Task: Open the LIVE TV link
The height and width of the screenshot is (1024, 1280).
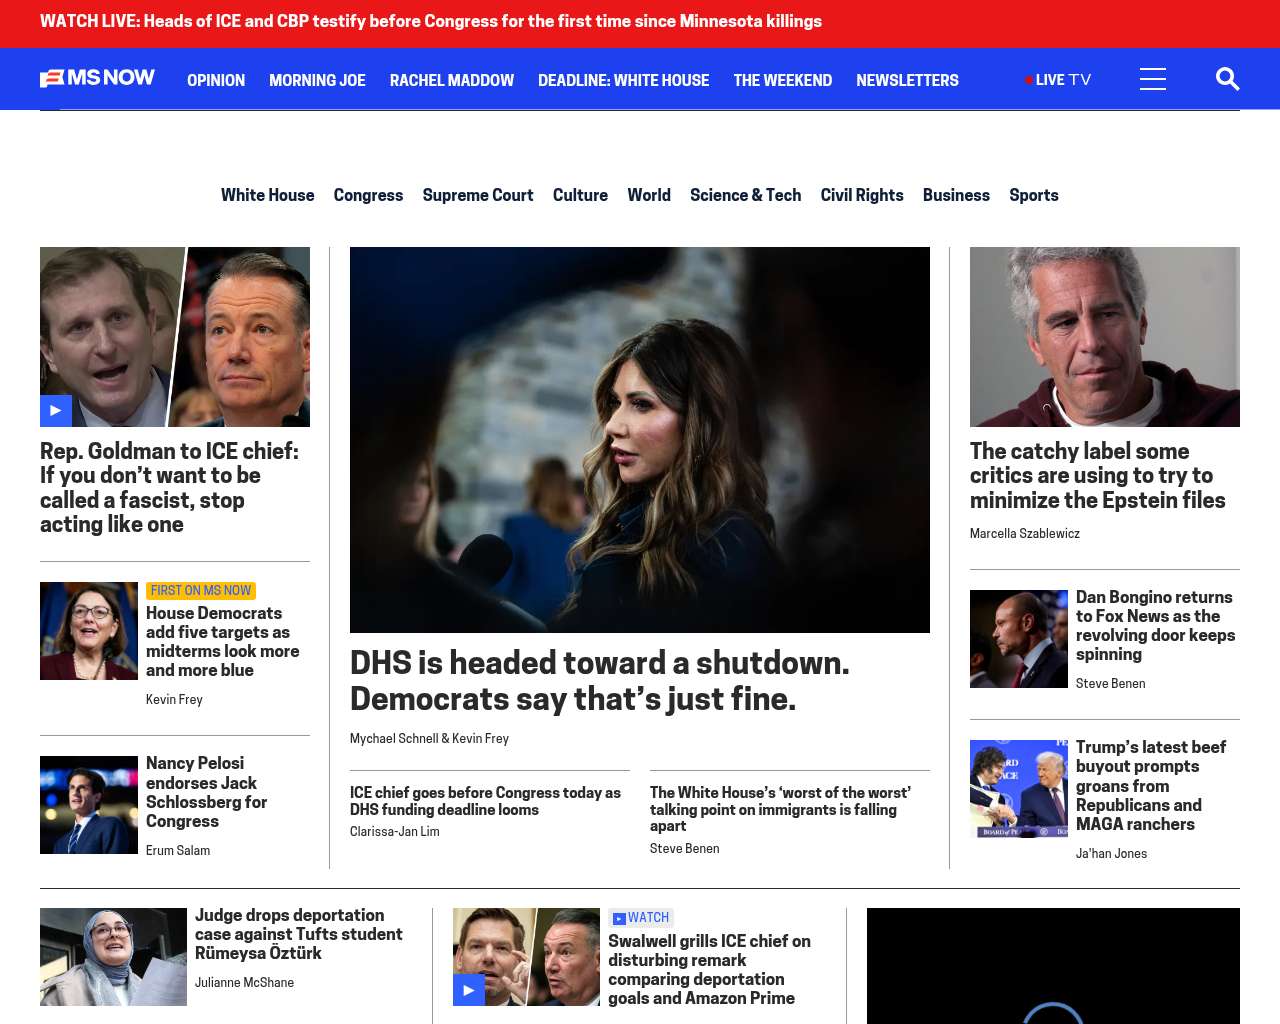Action: click(1058, 80)
